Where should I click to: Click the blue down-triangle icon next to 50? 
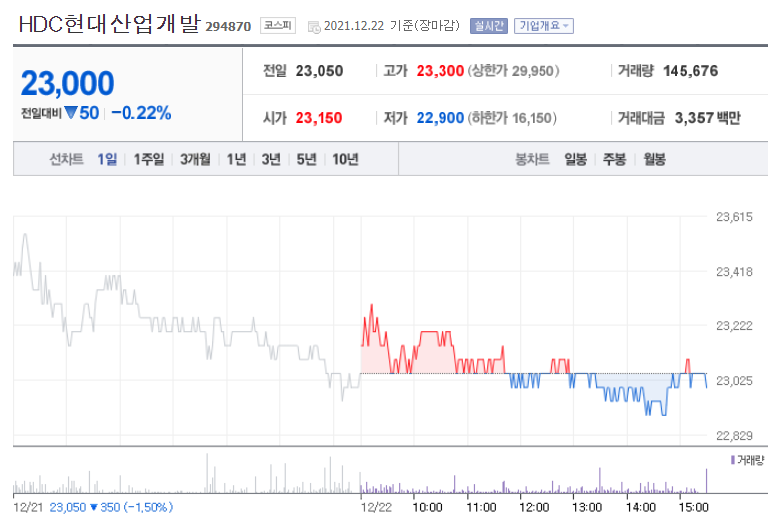[71, 113]
